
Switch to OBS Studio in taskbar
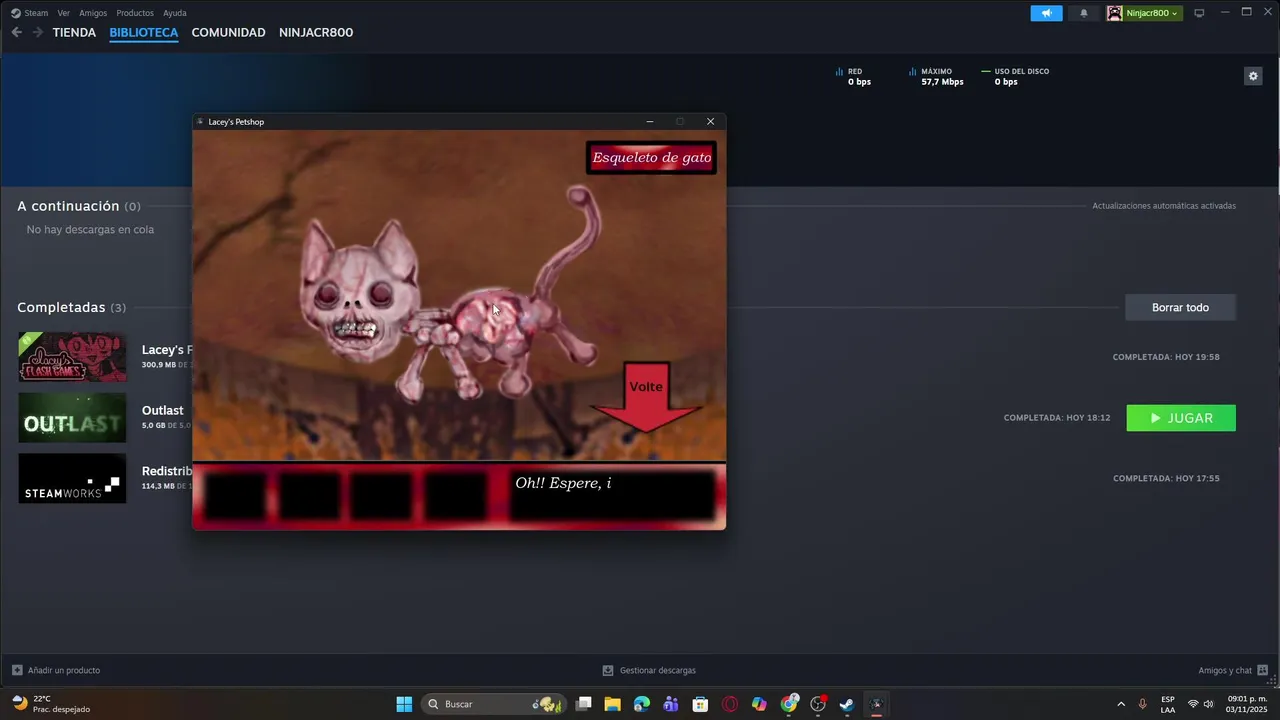[x=818, y=704]
